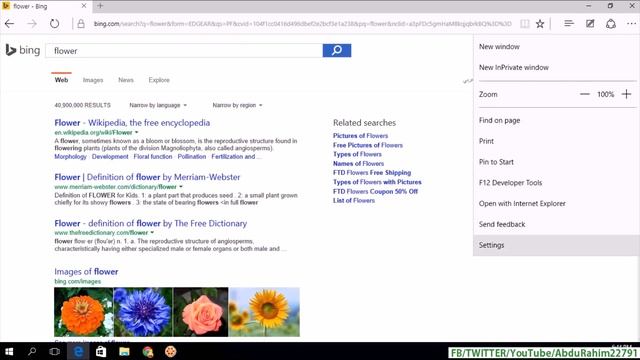This screenshot has width=640, height=360.
Task: Open Images of flower link
Action: (x=86, y=272)
